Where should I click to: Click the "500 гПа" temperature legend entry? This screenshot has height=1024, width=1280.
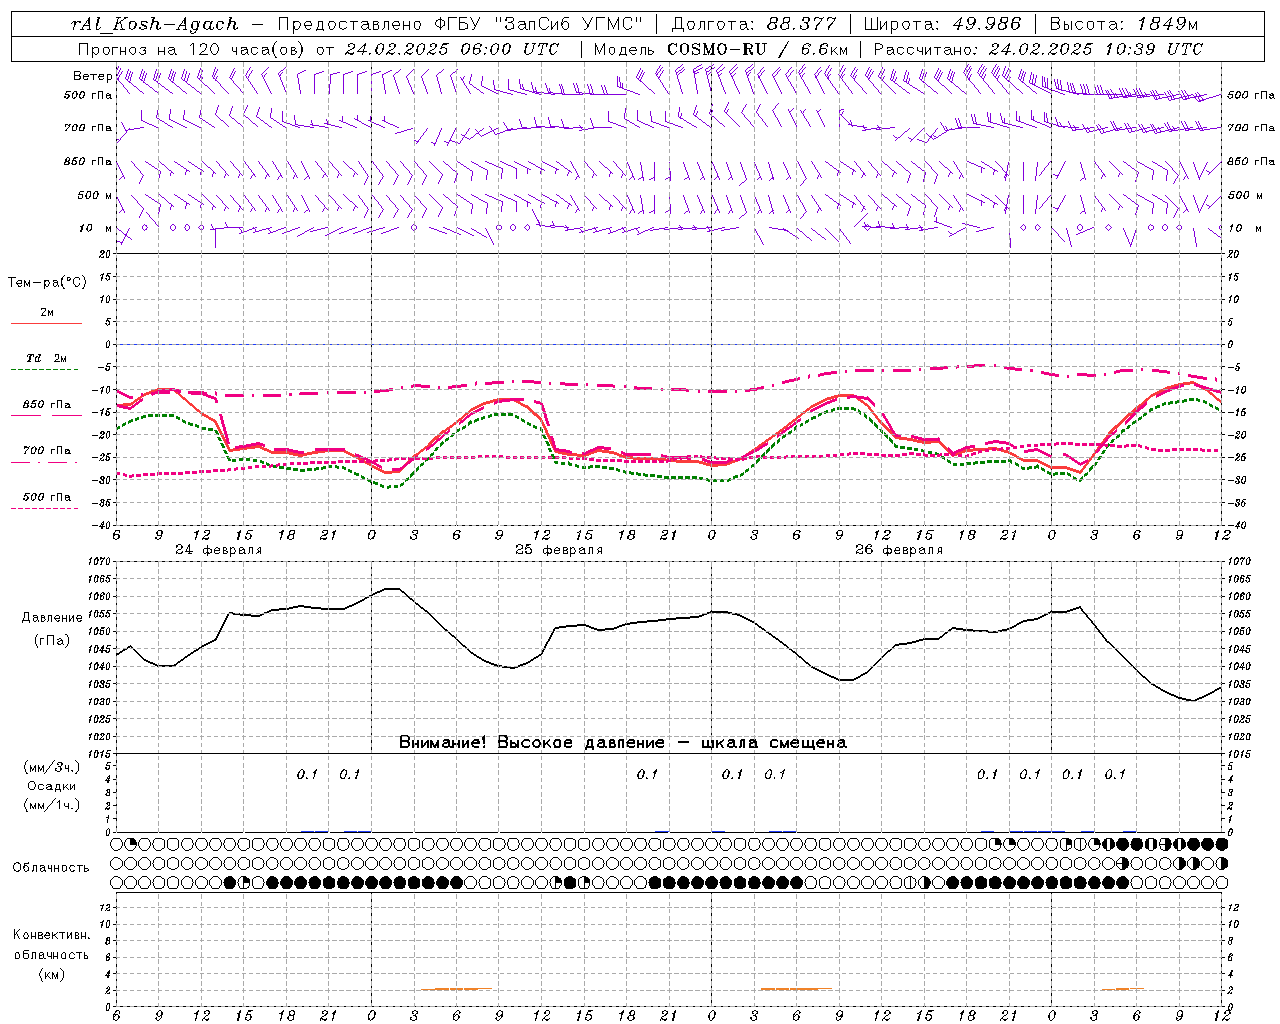pyautogui.click(x=47, y=496)
